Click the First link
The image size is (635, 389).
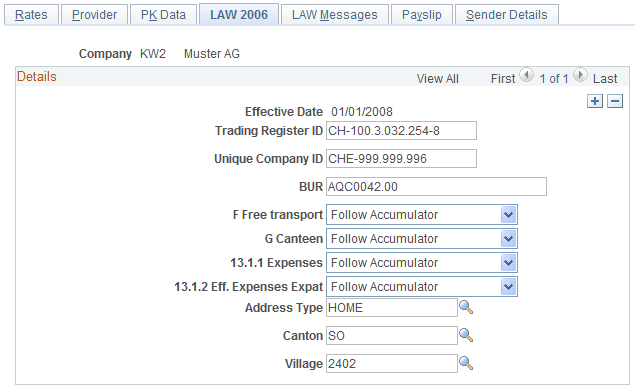coord(503,79)
